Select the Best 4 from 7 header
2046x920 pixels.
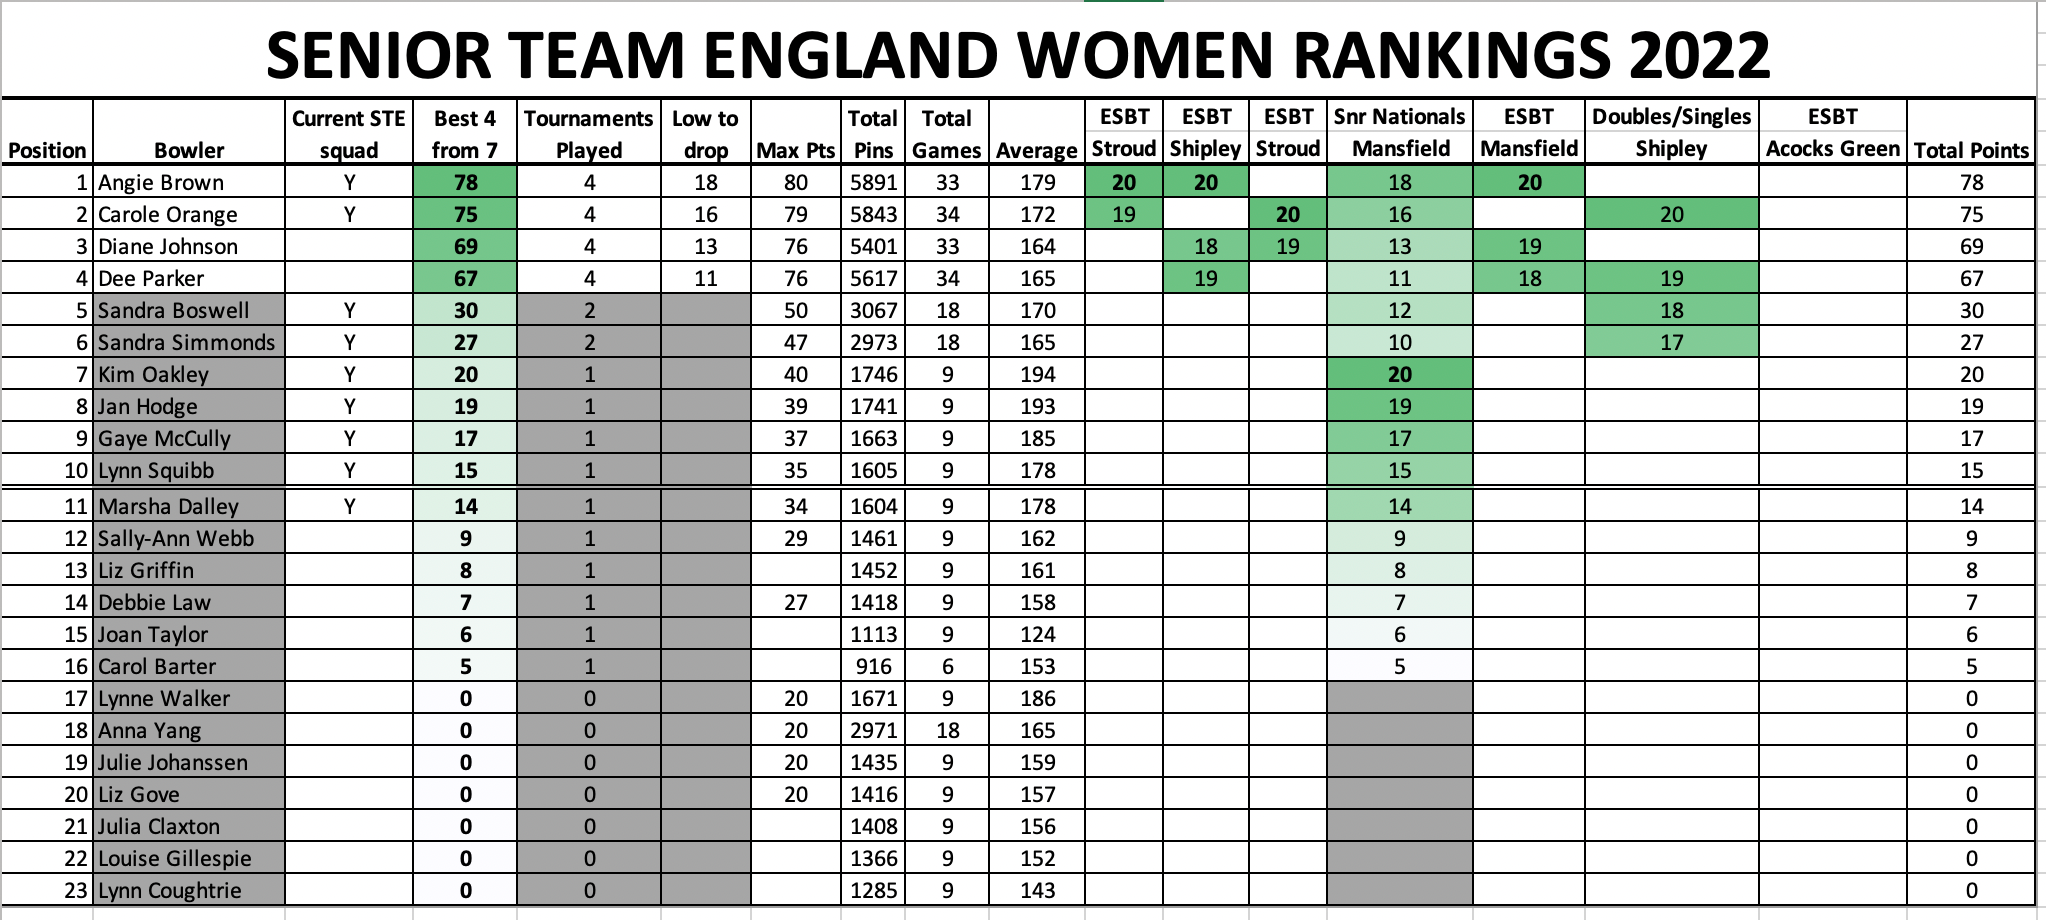point(465,132)
